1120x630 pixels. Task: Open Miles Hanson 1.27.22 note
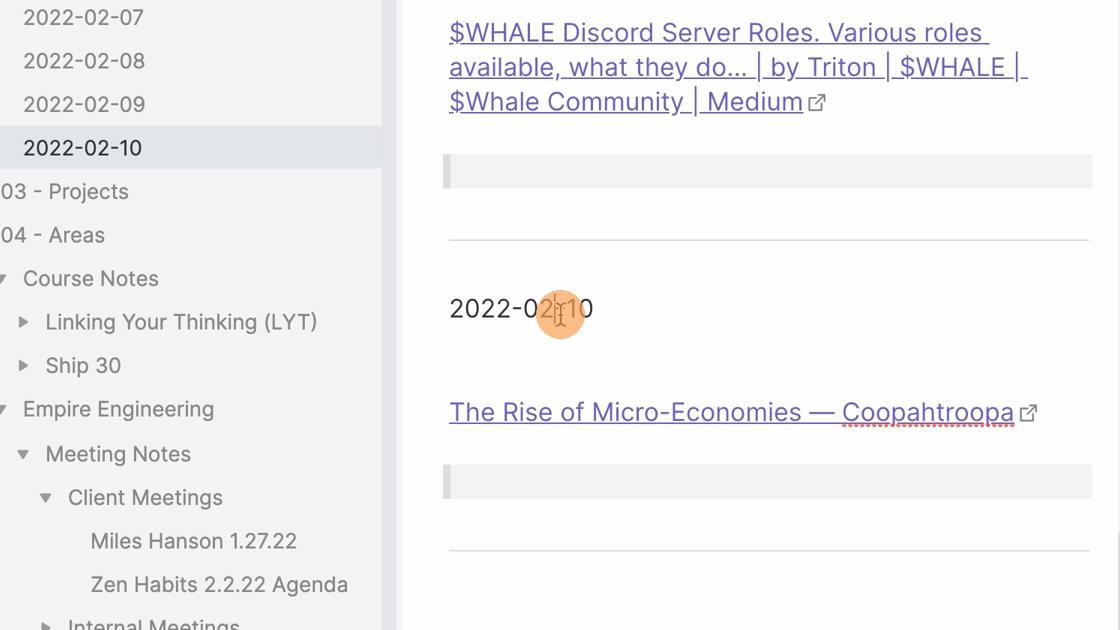point(194,541)
